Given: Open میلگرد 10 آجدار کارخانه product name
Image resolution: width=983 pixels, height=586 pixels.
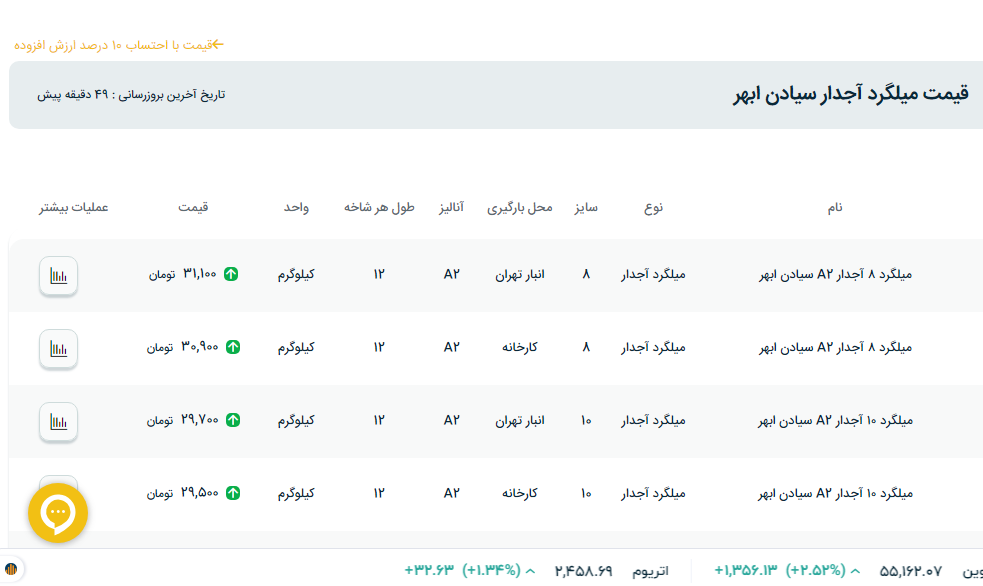Looking at the screenshot, I should point(837,493).
